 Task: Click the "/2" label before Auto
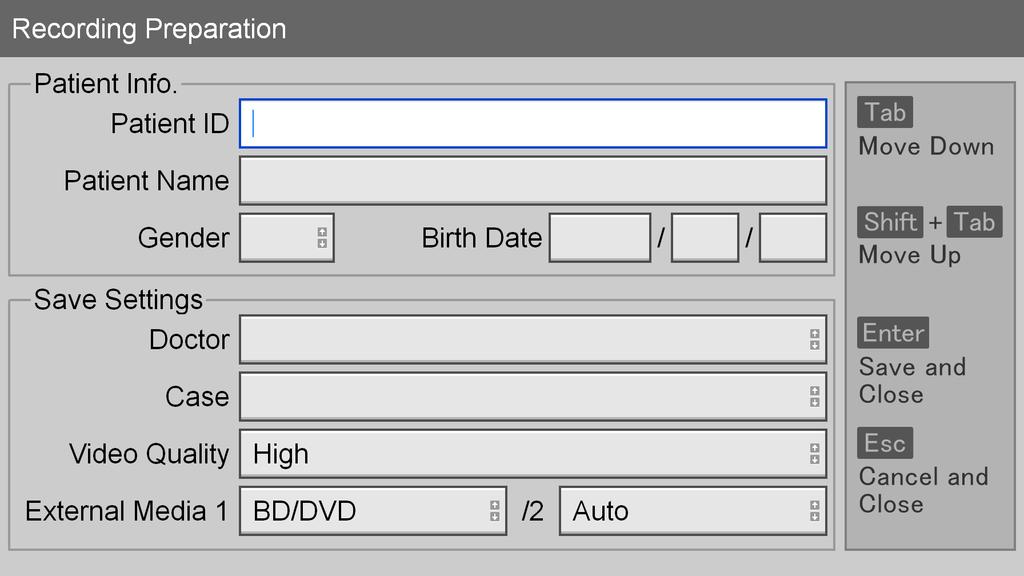[x=533, y=511]
